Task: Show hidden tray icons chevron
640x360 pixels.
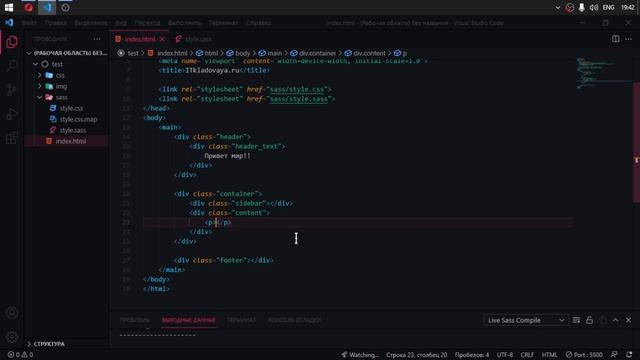Action: pos(558,7)
